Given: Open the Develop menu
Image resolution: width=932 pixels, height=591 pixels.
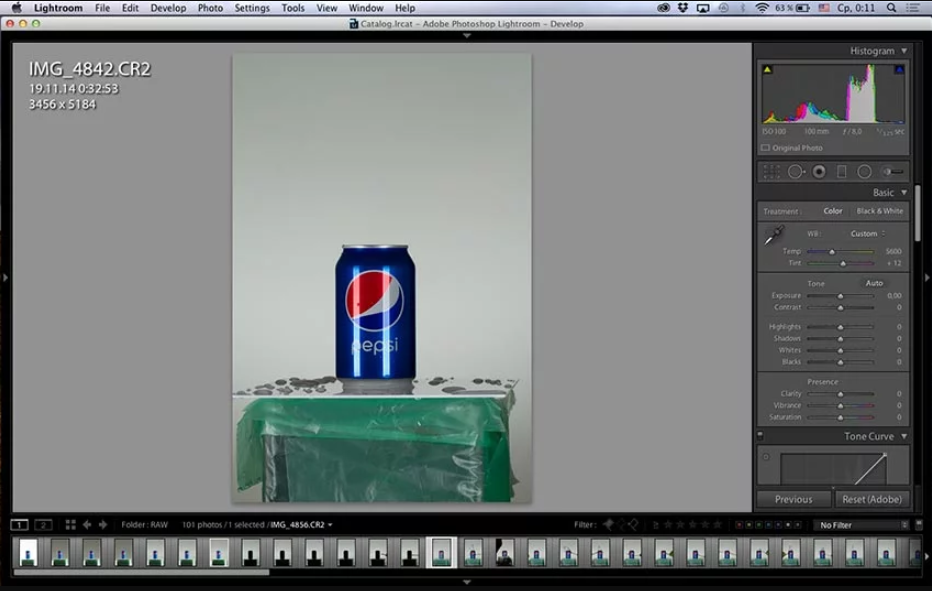Looking at the screenshot, I should (168, 8).
